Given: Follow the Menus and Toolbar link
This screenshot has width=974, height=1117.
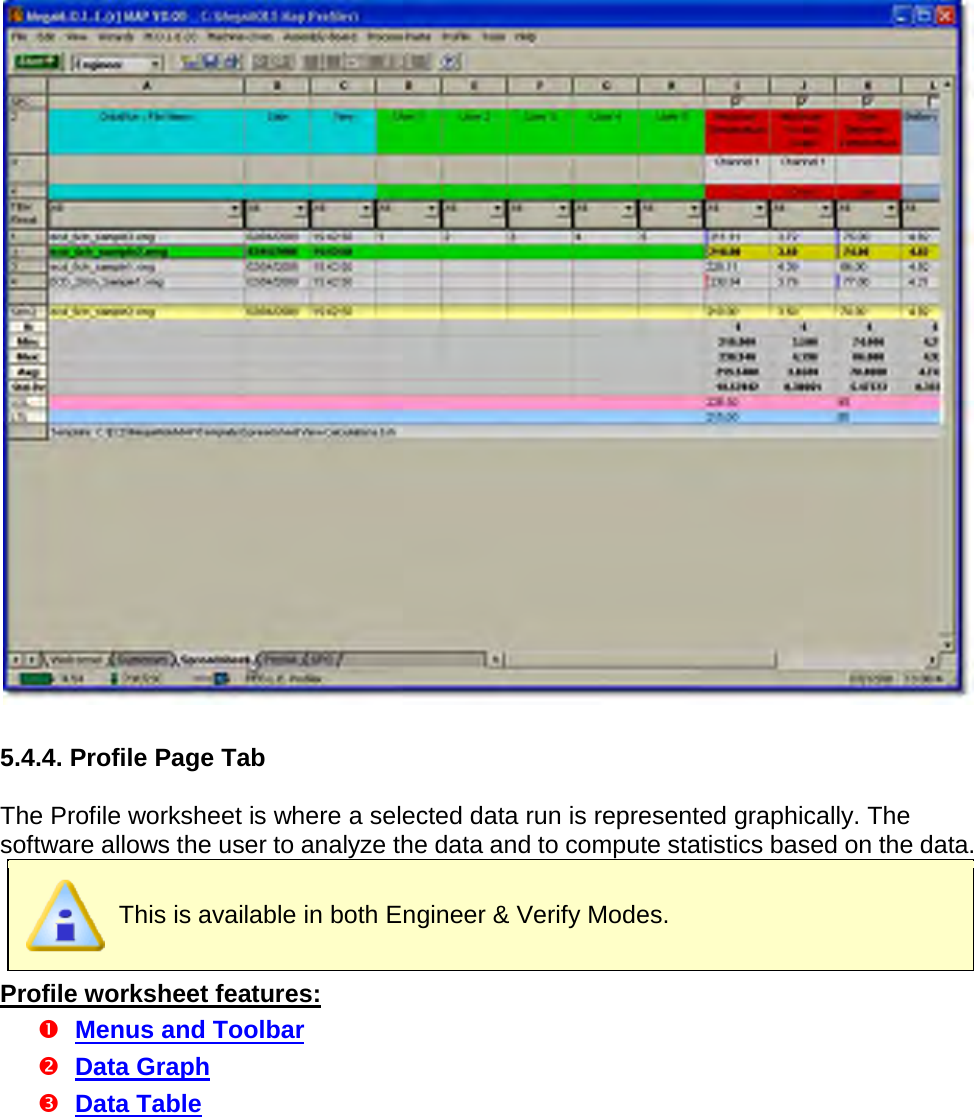Looking at the screenshot, I should click(x=190, y=1029).
